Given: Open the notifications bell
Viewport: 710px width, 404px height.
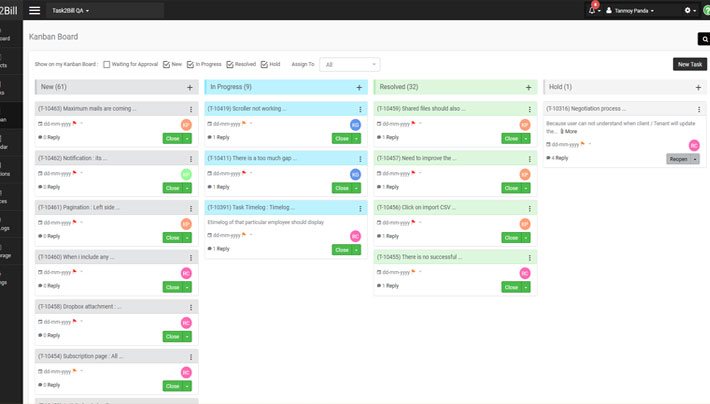Looking at the screenshot, I should [x=593, y=10].
